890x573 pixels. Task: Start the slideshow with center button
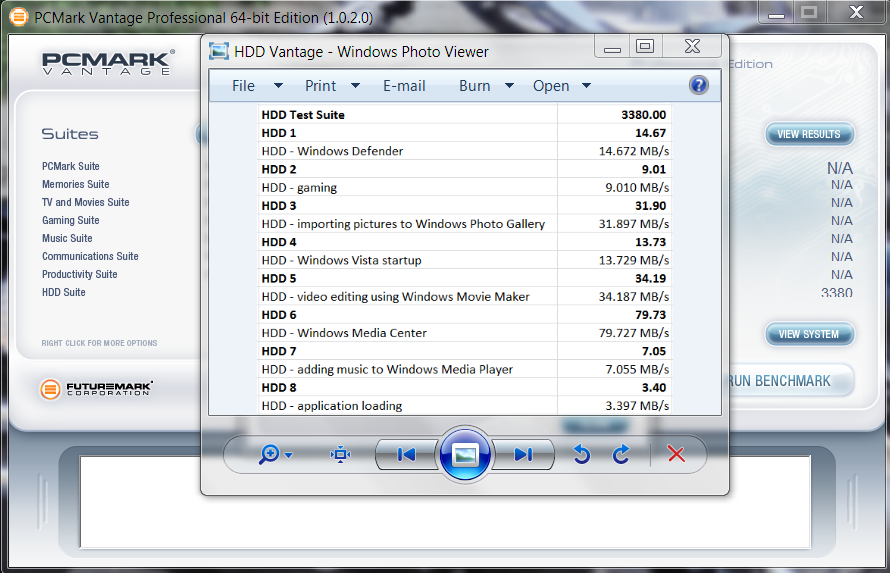click(465, 455)
